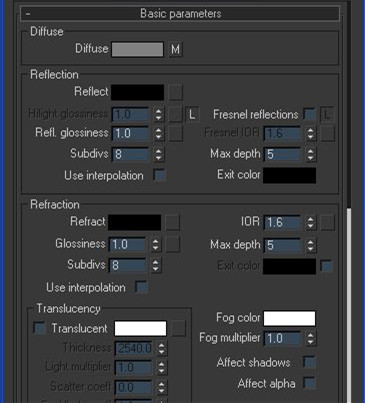Image resolution: width=365 pixels, height=403 pixels.
Task: Open the Reflection Exit color swatch
Action: tap(289, 176)
